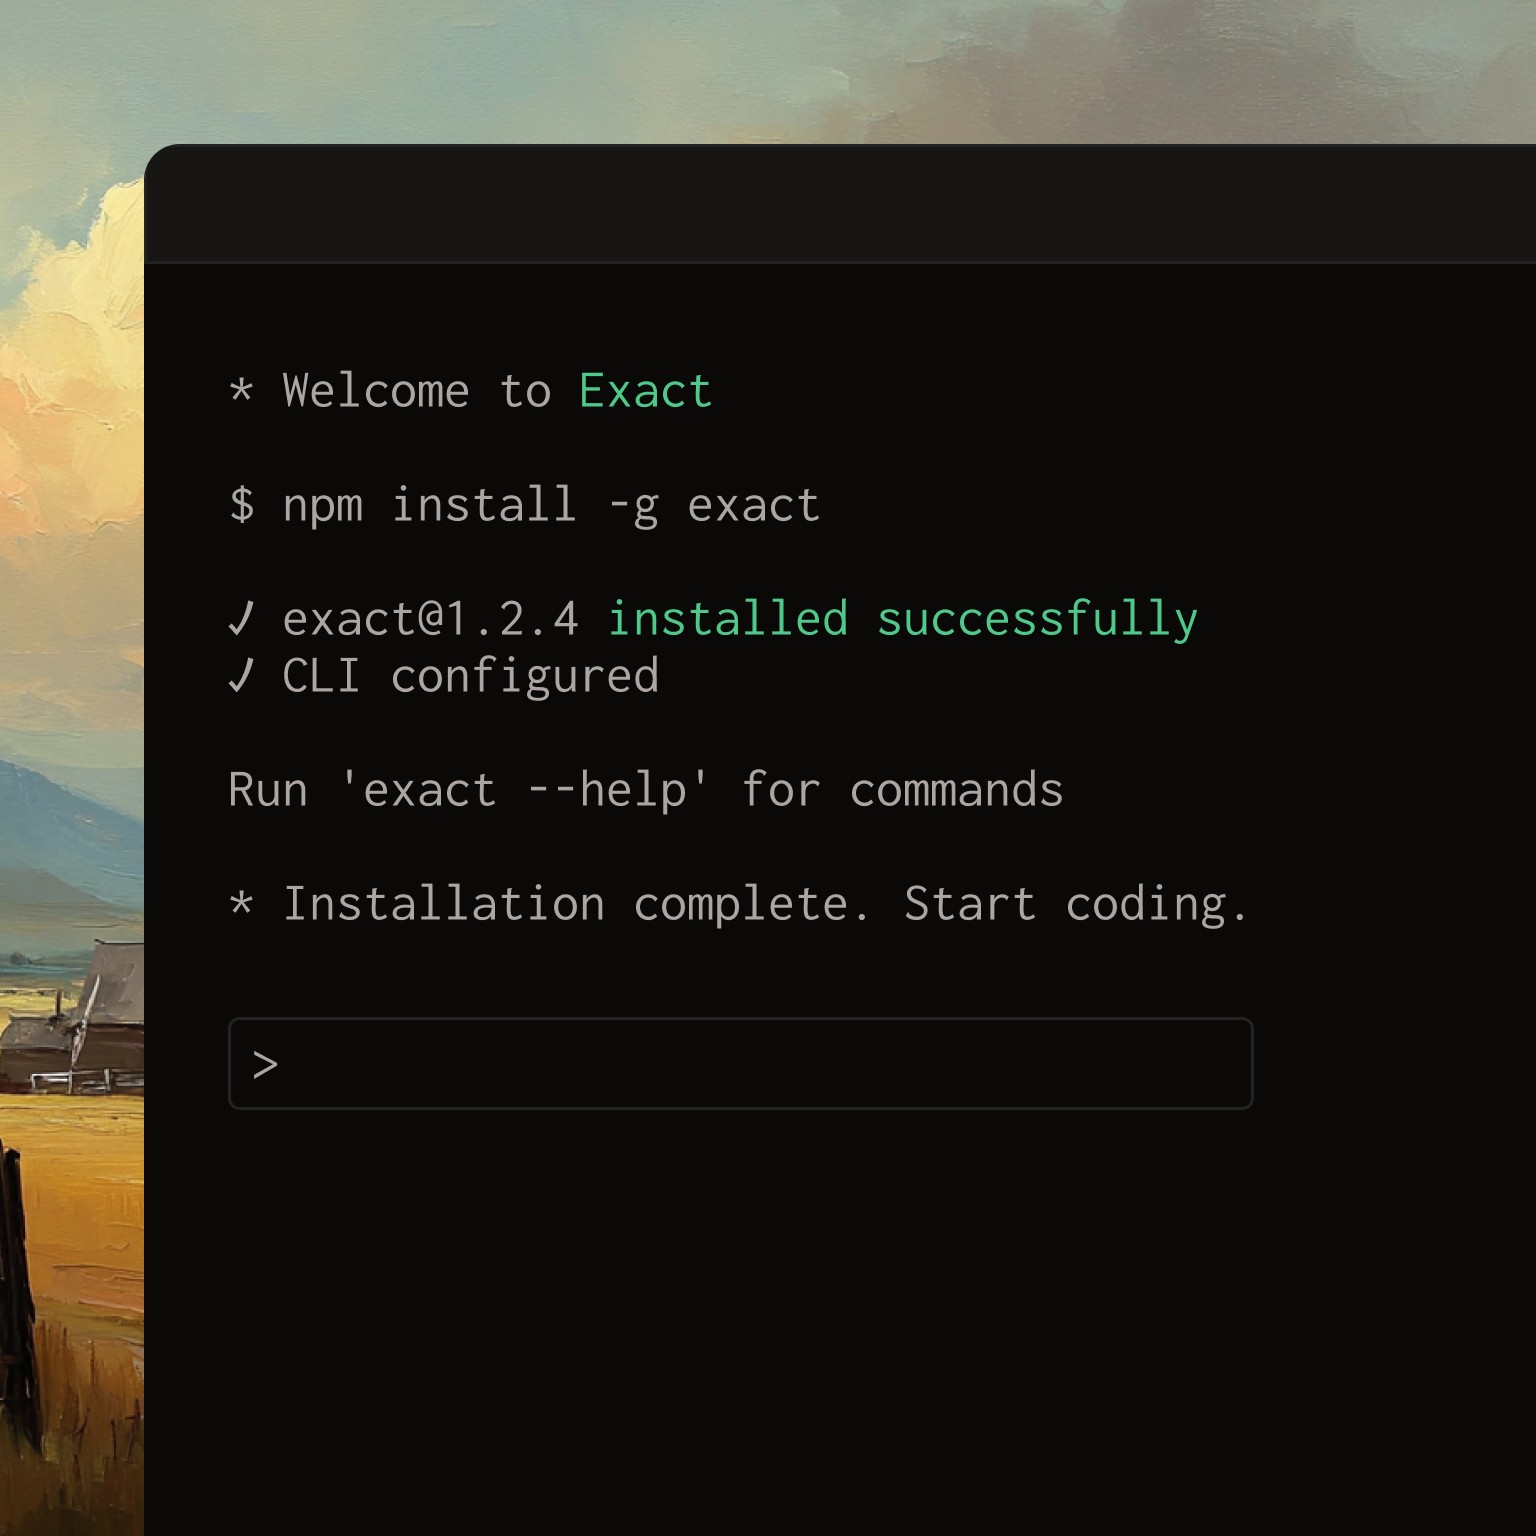Click the 'exact --help' command hint

[x=525, y=790]
